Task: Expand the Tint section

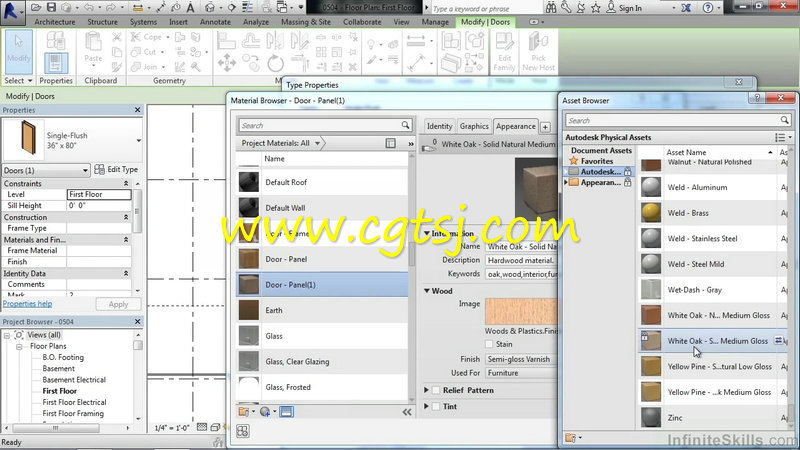Action: (x=427, y=407)
